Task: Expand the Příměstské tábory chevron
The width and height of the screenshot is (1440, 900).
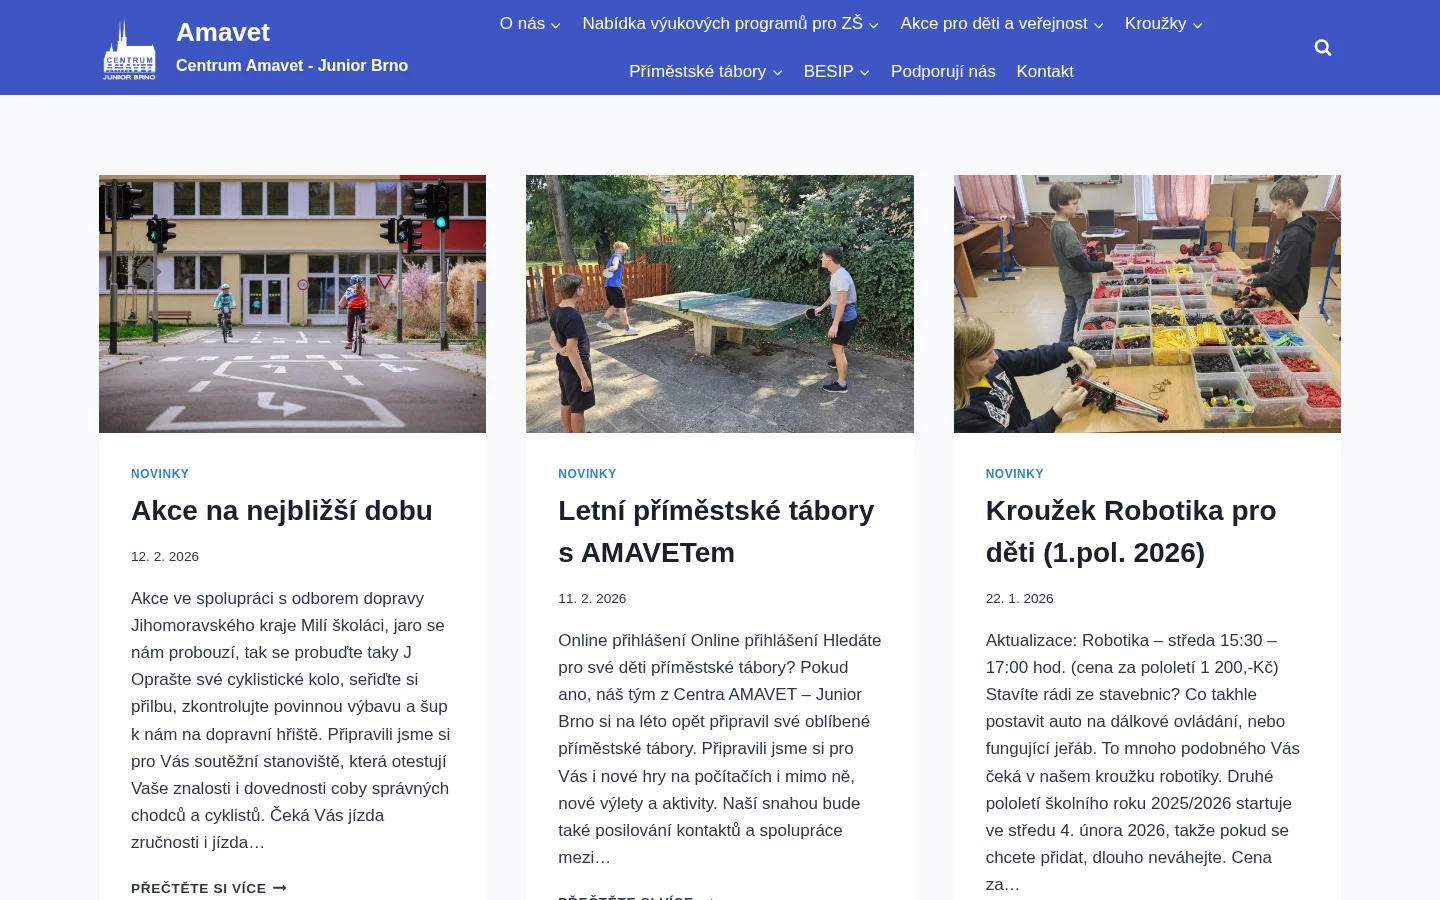Action: tap(777, 72)
